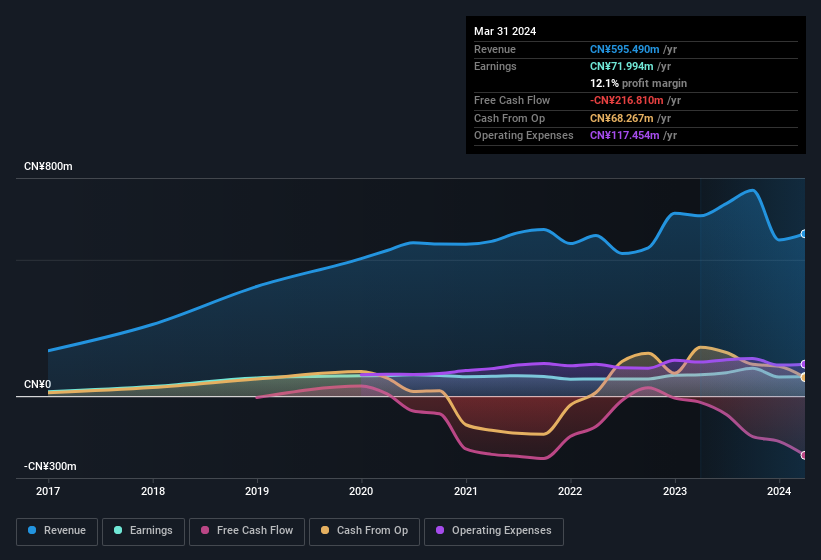Click the Revenue endpoint marker on chart

804,234
